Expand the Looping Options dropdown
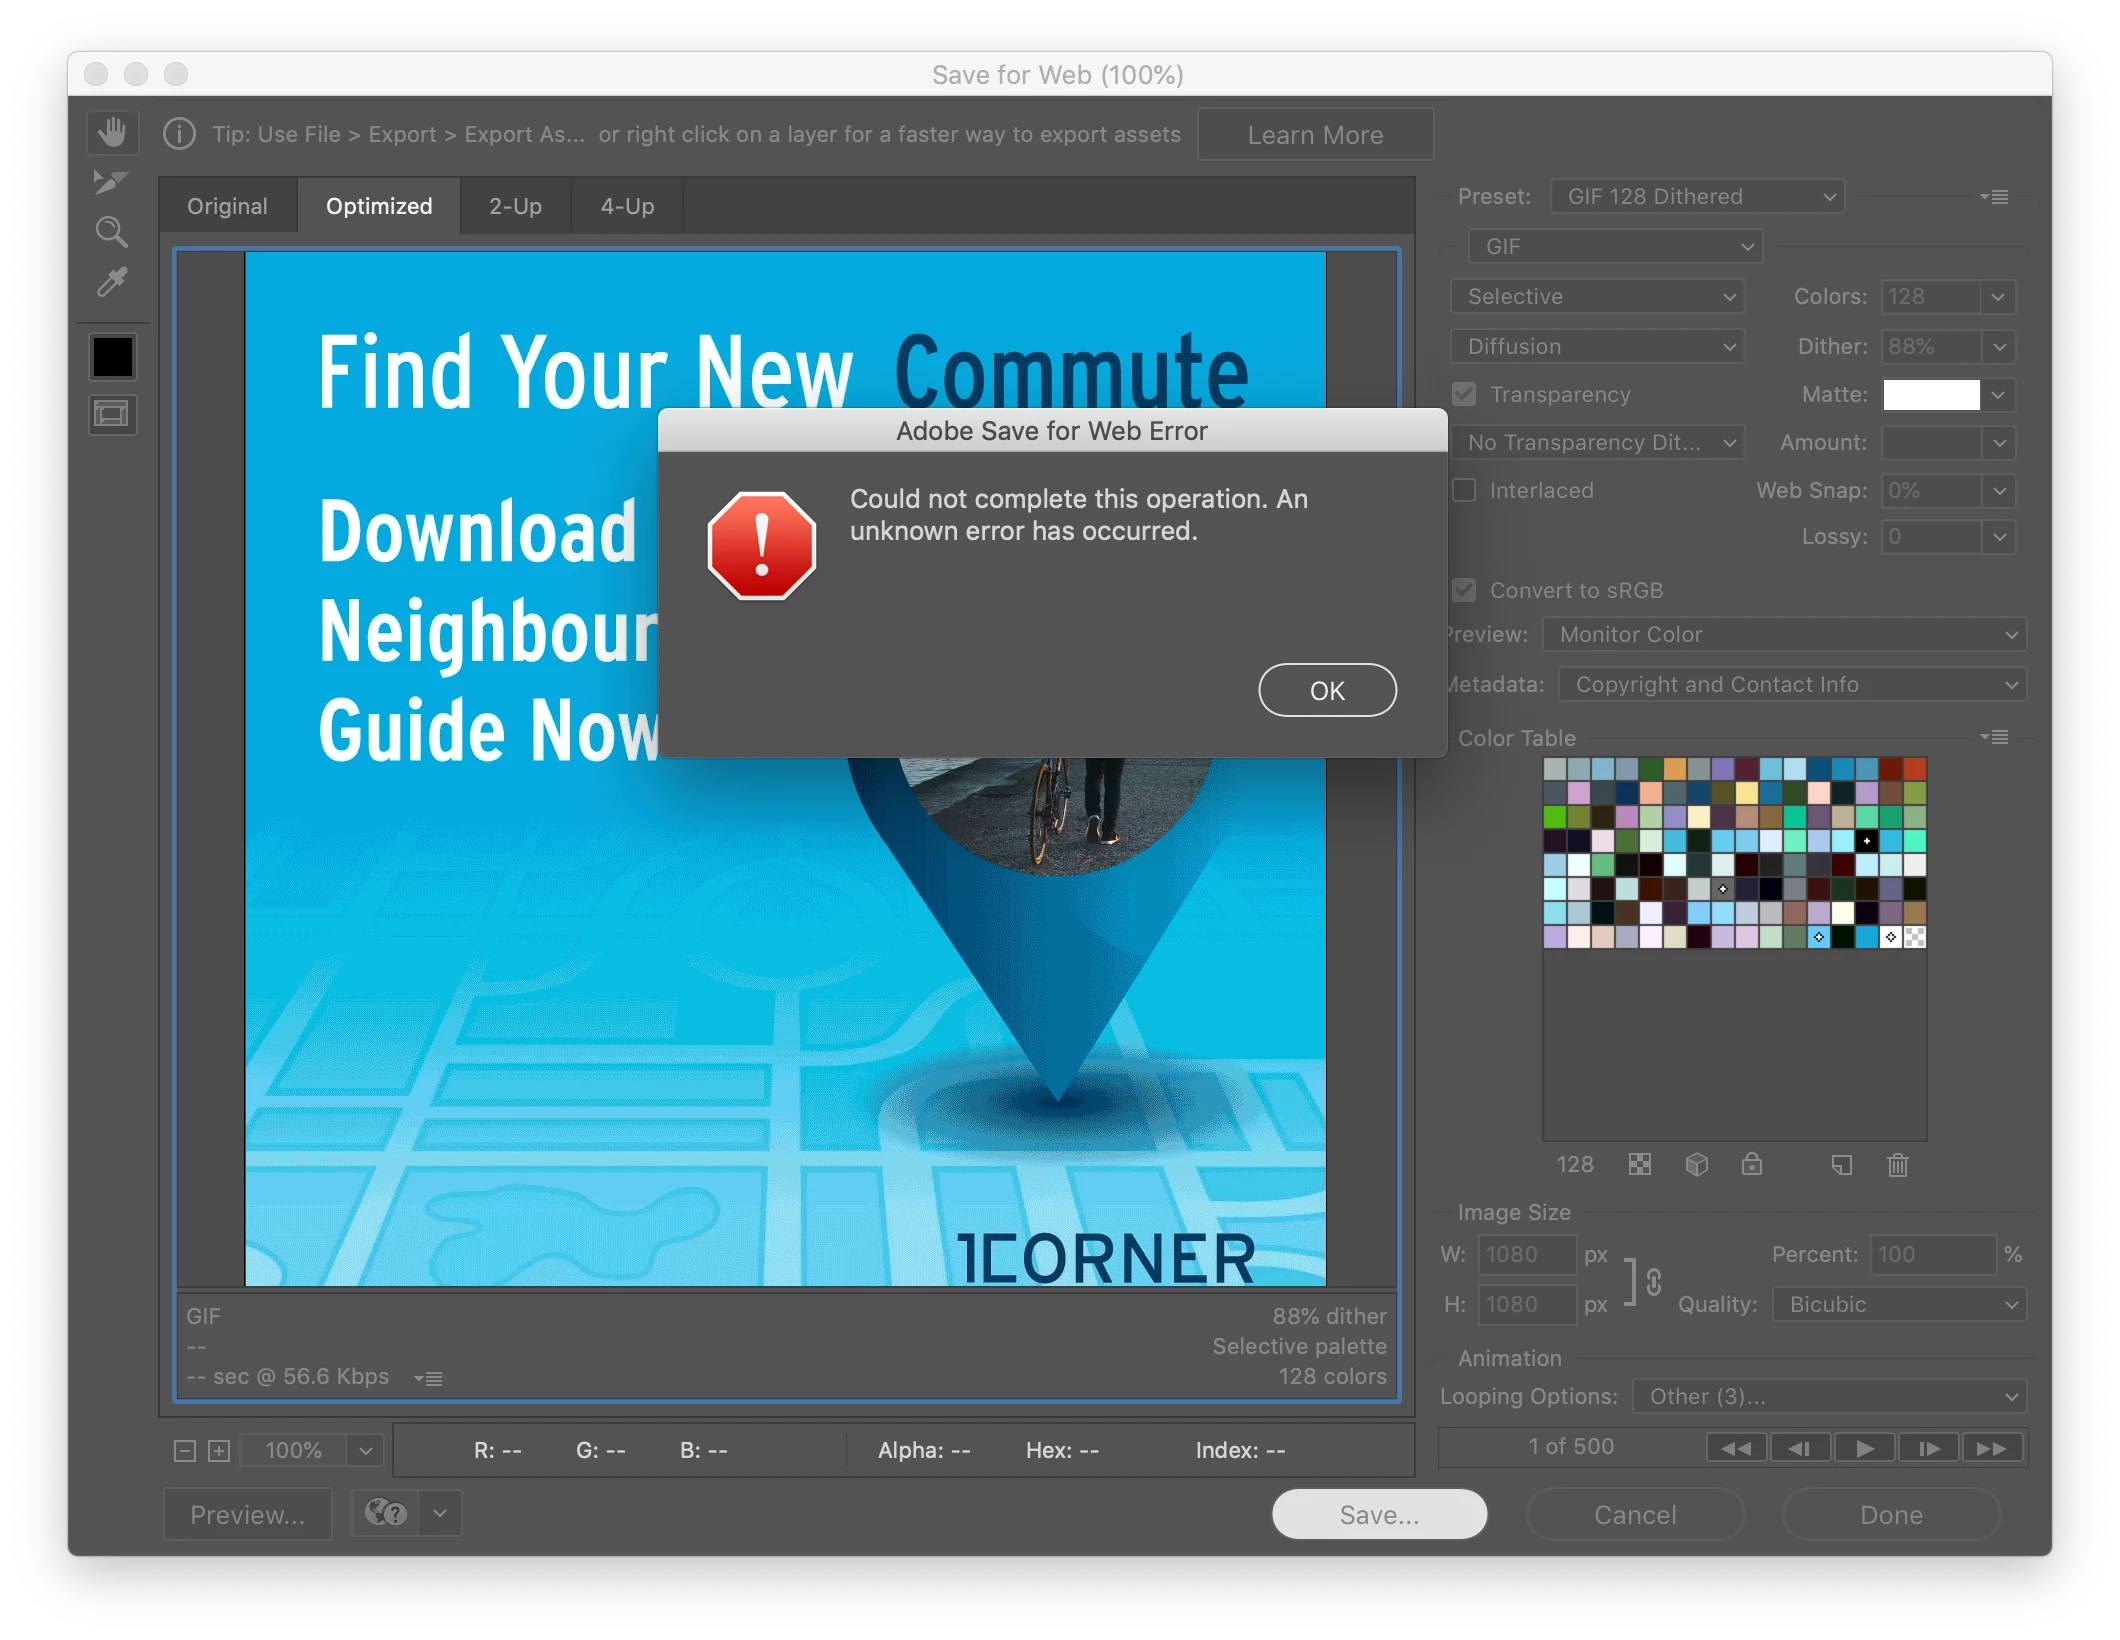This screenshot has width=2120, height=1640. pyautogui.click(x=1829, y=1396)
